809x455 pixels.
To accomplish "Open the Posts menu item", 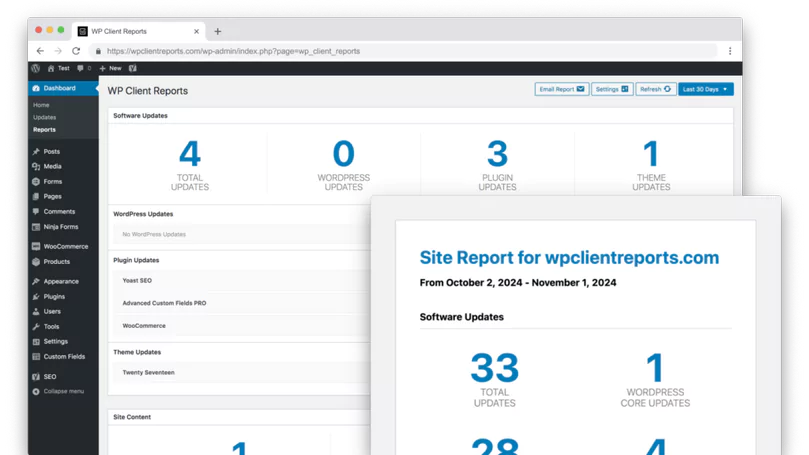I will (x=52, y=152).
